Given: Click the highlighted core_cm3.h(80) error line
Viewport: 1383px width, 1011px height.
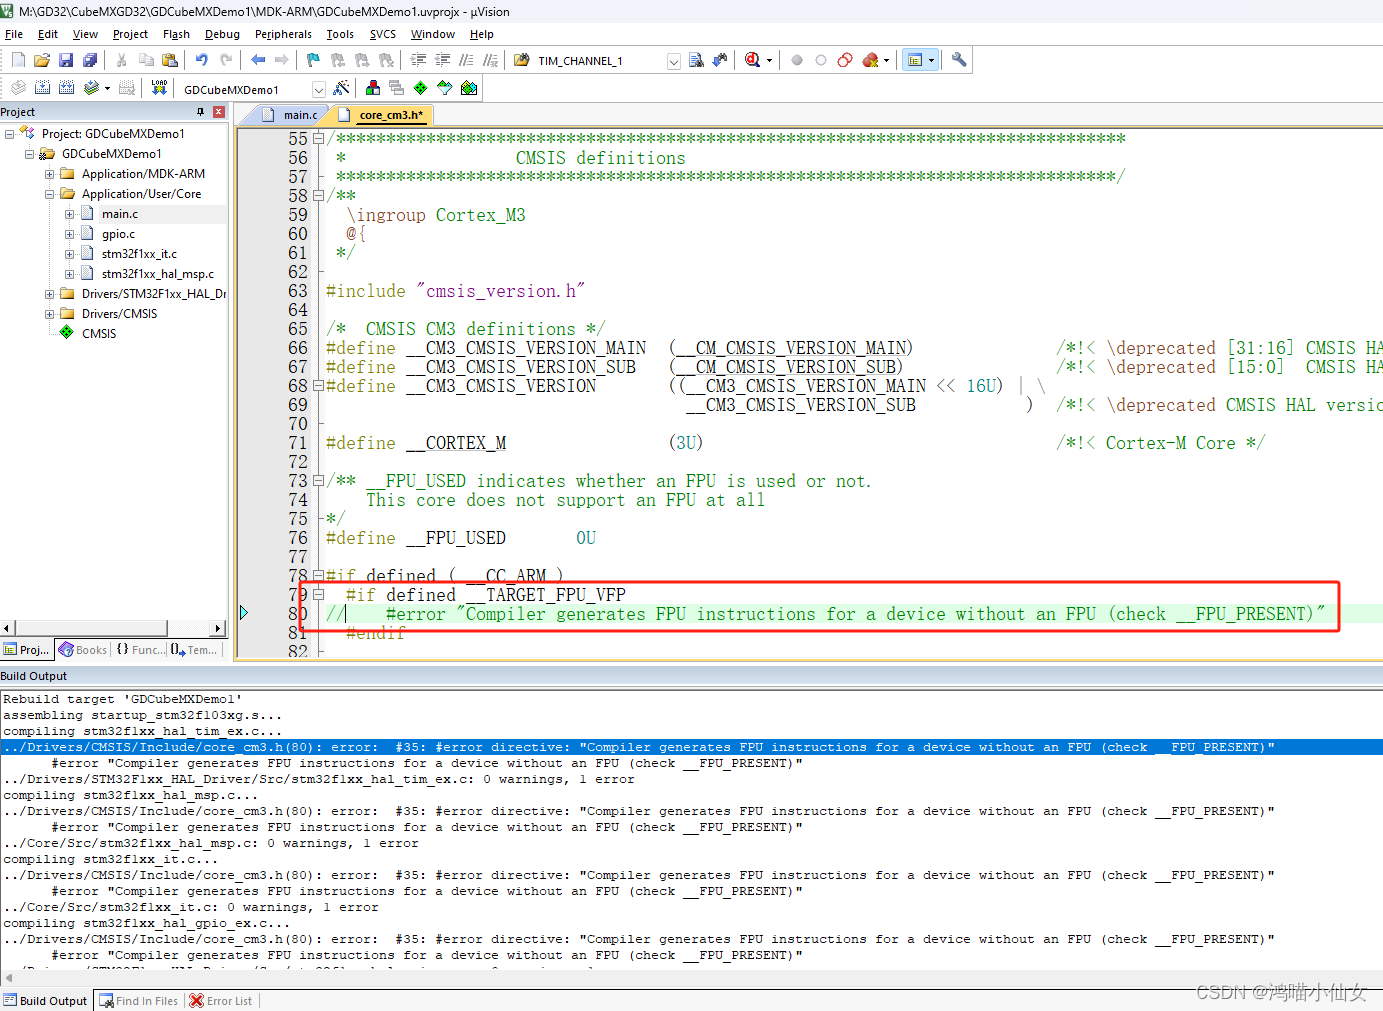Looking at the screenshot, I should (x=691, y=747).
